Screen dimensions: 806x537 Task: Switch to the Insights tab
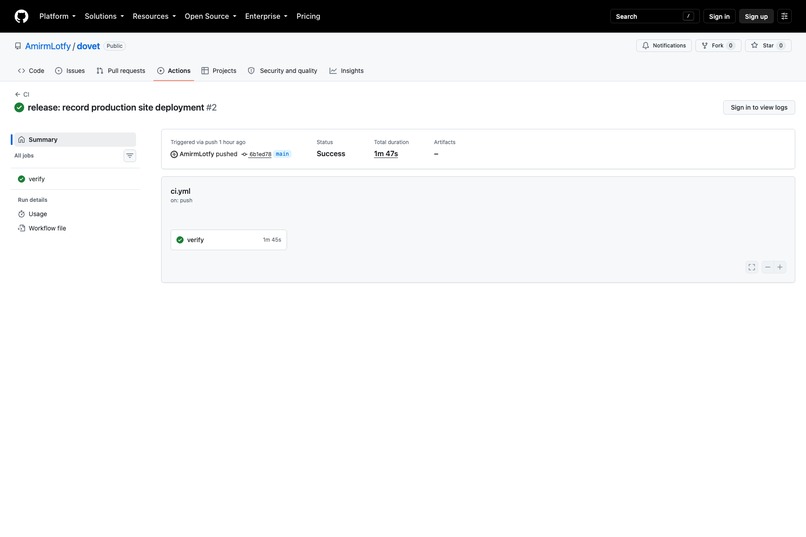(346, 71)
